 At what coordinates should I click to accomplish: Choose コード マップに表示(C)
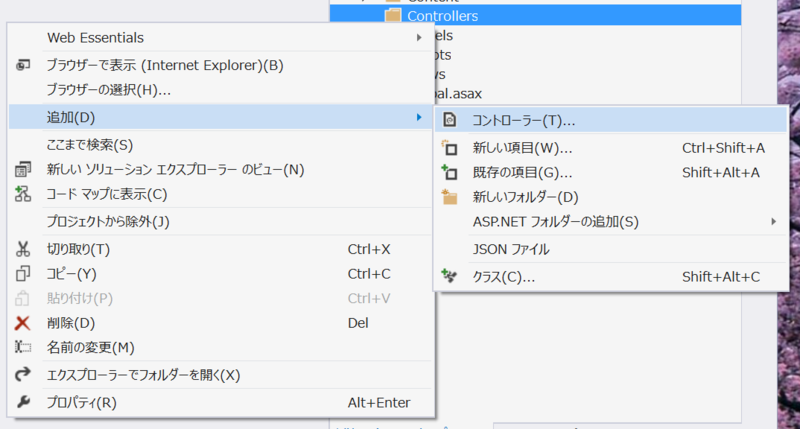coord(220,194)
